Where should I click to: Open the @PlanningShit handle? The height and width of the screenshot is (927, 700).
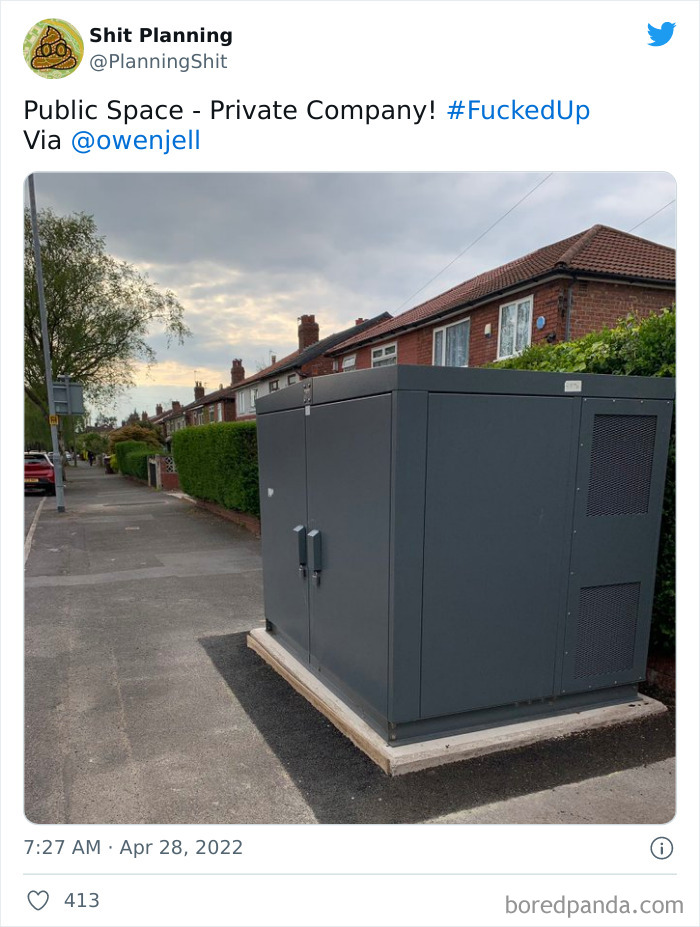click(158, 61)
